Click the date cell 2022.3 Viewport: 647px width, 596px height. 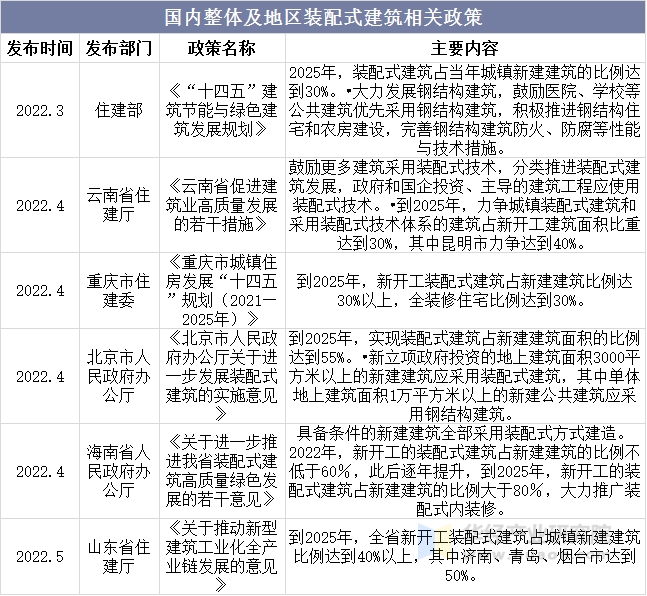click(40, 111)
